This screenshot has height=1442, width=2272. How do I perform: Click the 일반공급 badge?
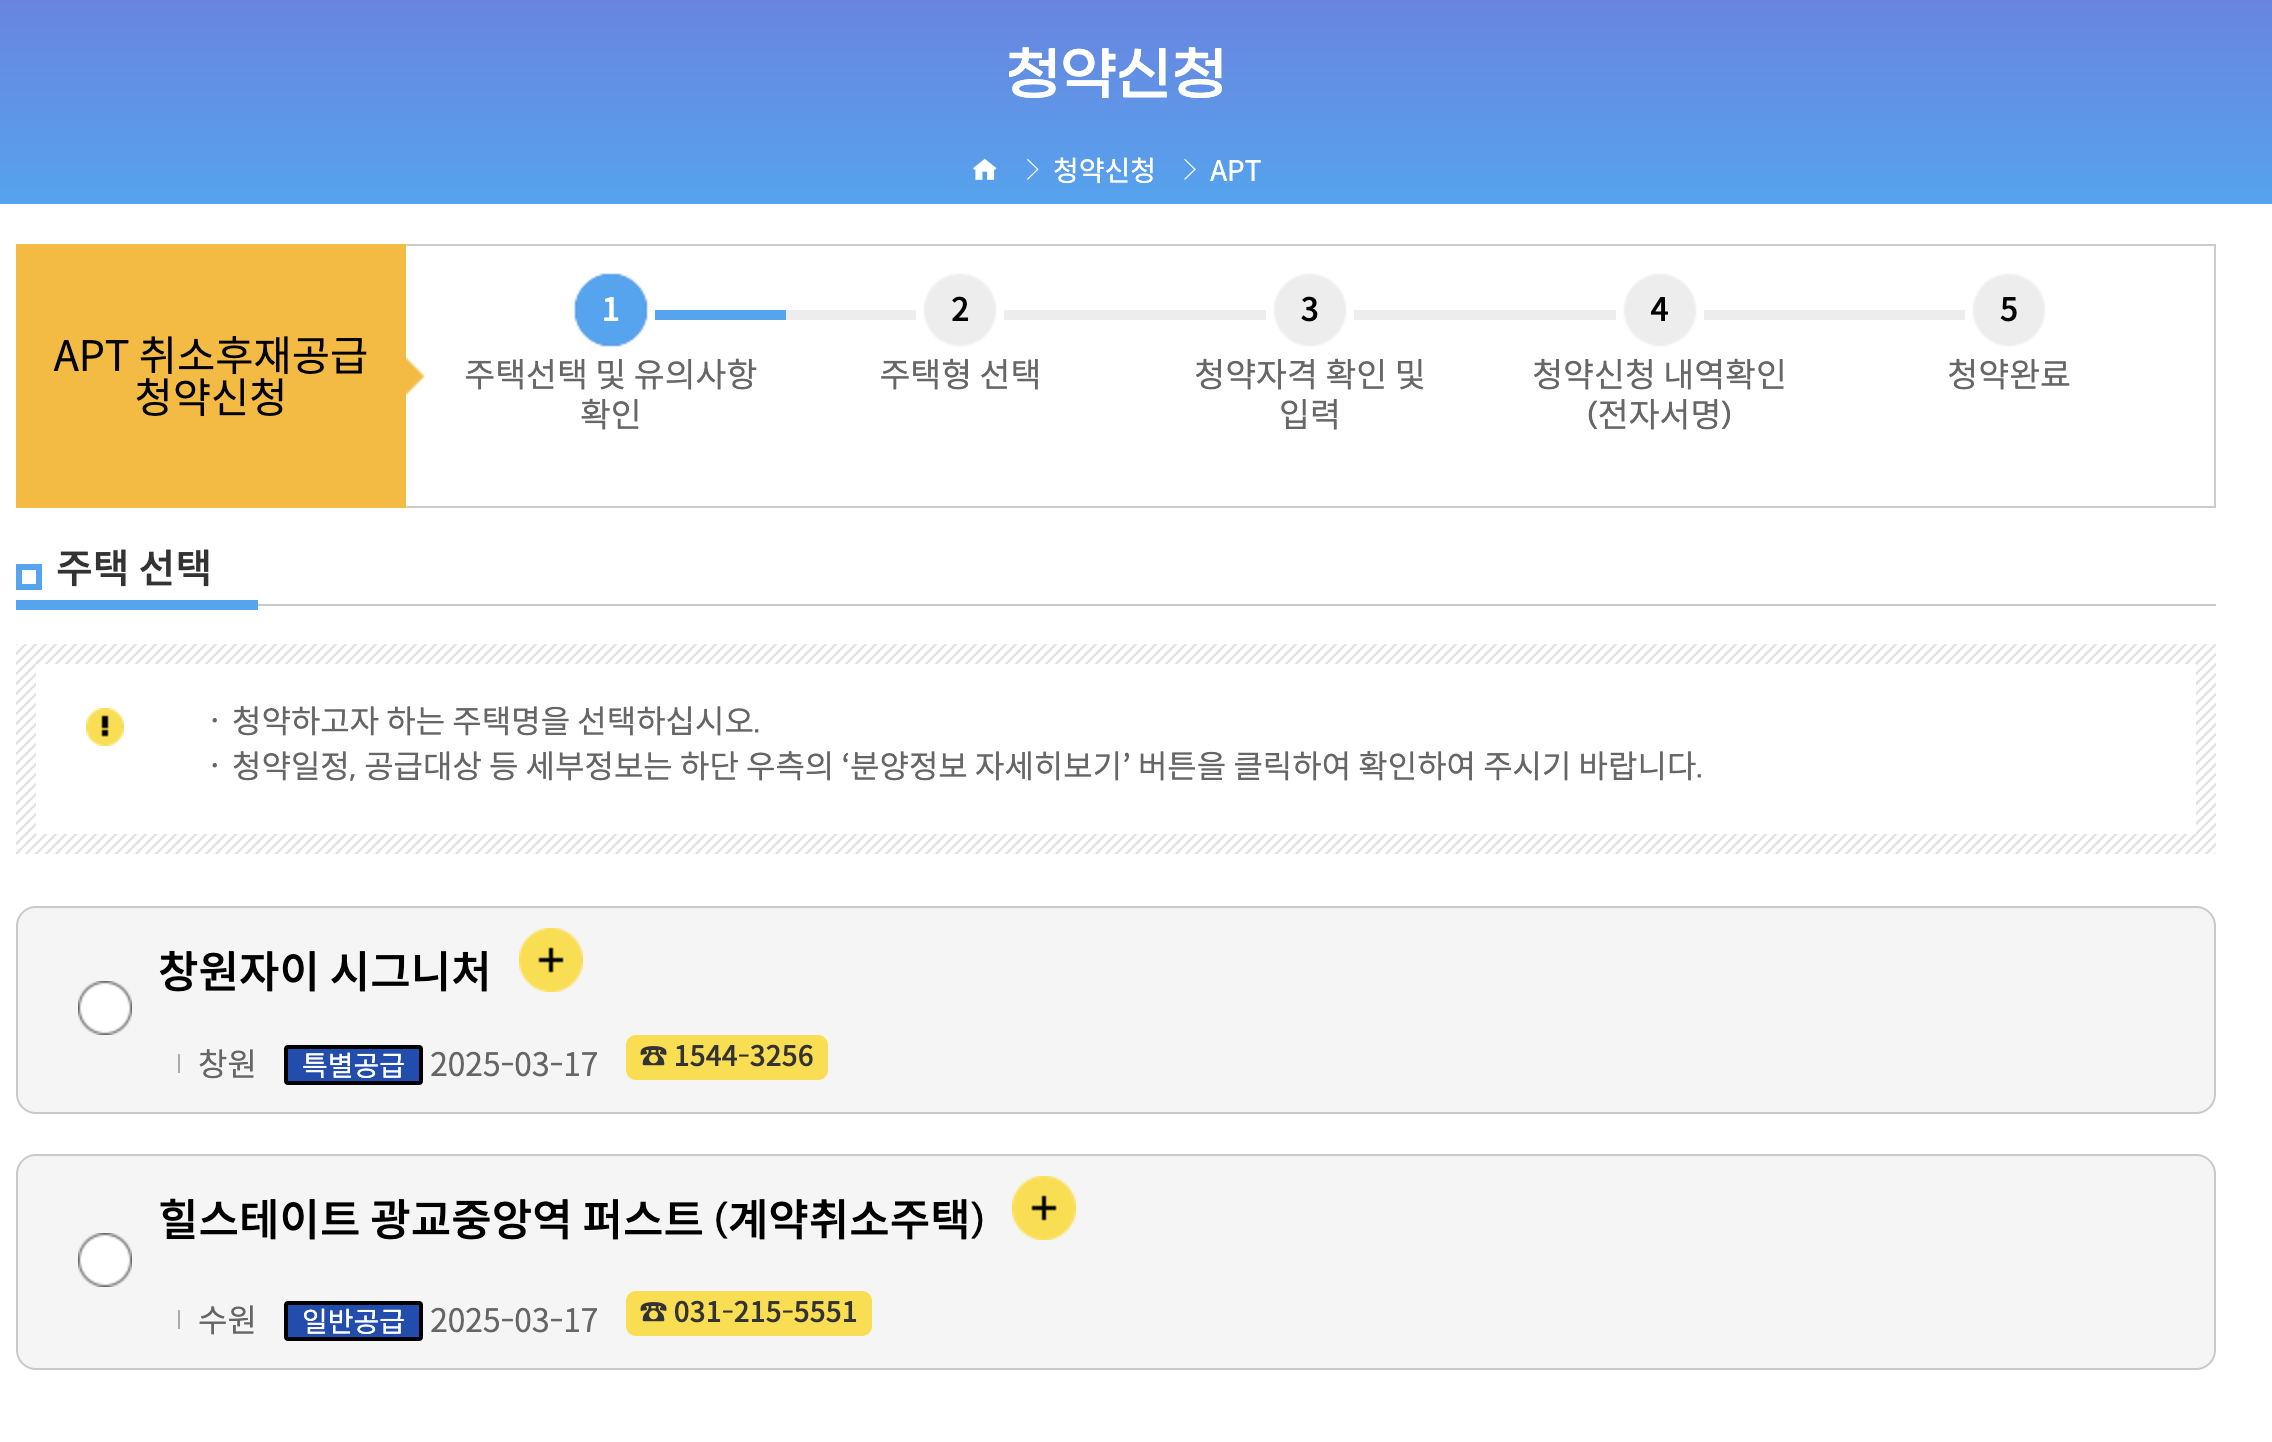353,1321
